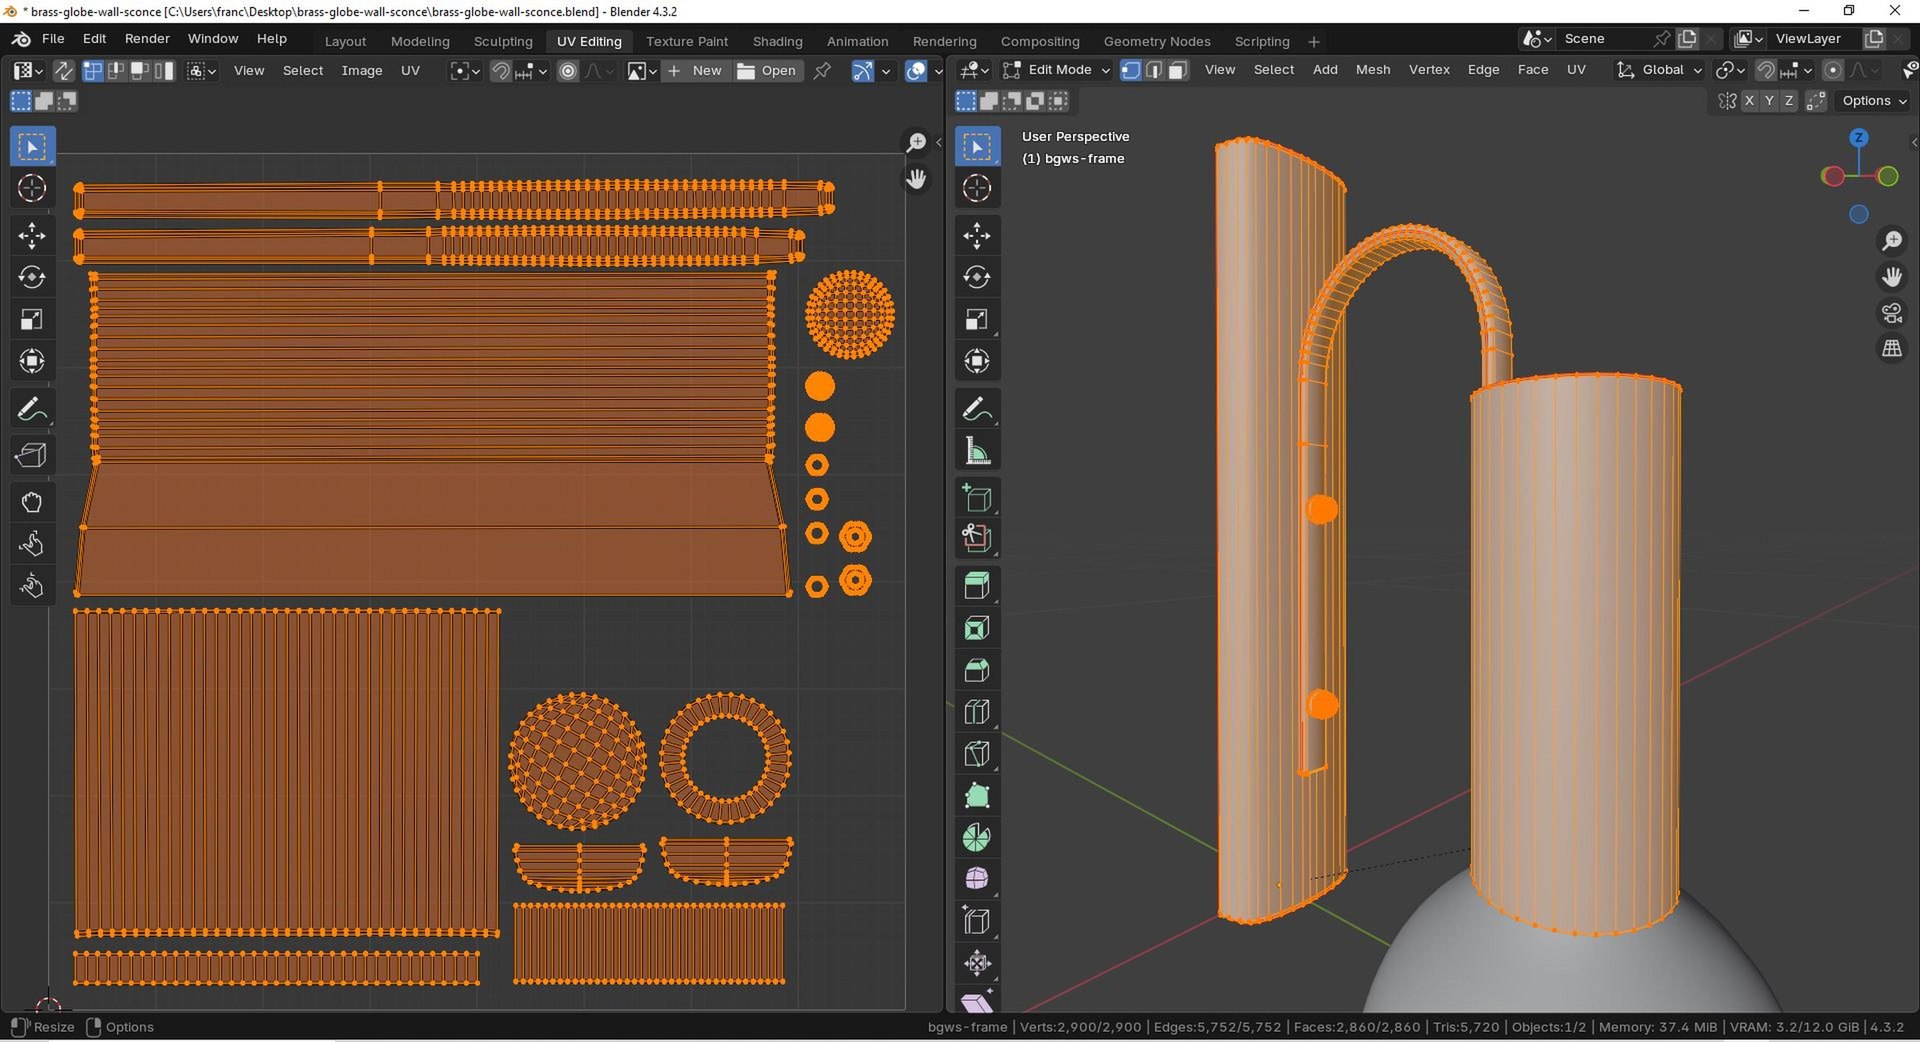The image size is (1920, 1042).
Task: Select the Transform tool in the 3D viewport
Action: [977, 361]
